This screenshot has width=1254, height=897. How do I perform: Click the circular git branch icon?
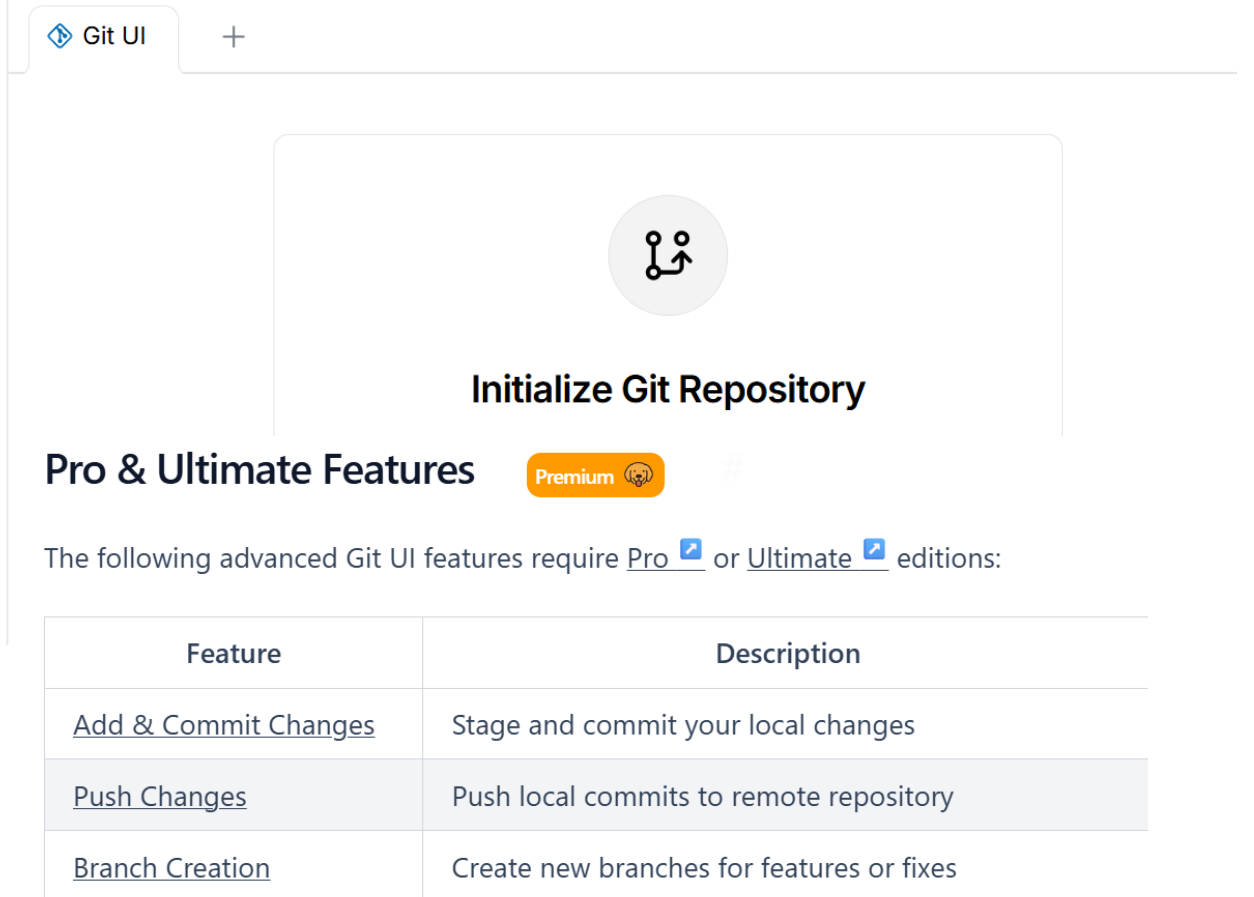click(x=668, y=255)
